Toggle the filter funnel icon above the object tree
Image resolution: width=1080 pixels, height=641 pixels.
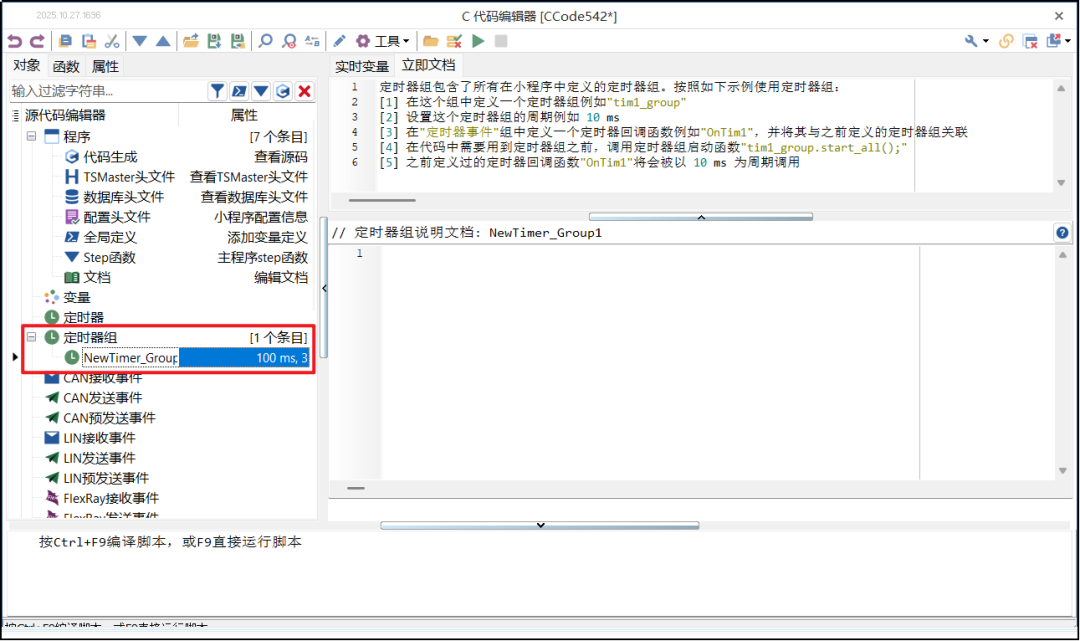point(218,90)
